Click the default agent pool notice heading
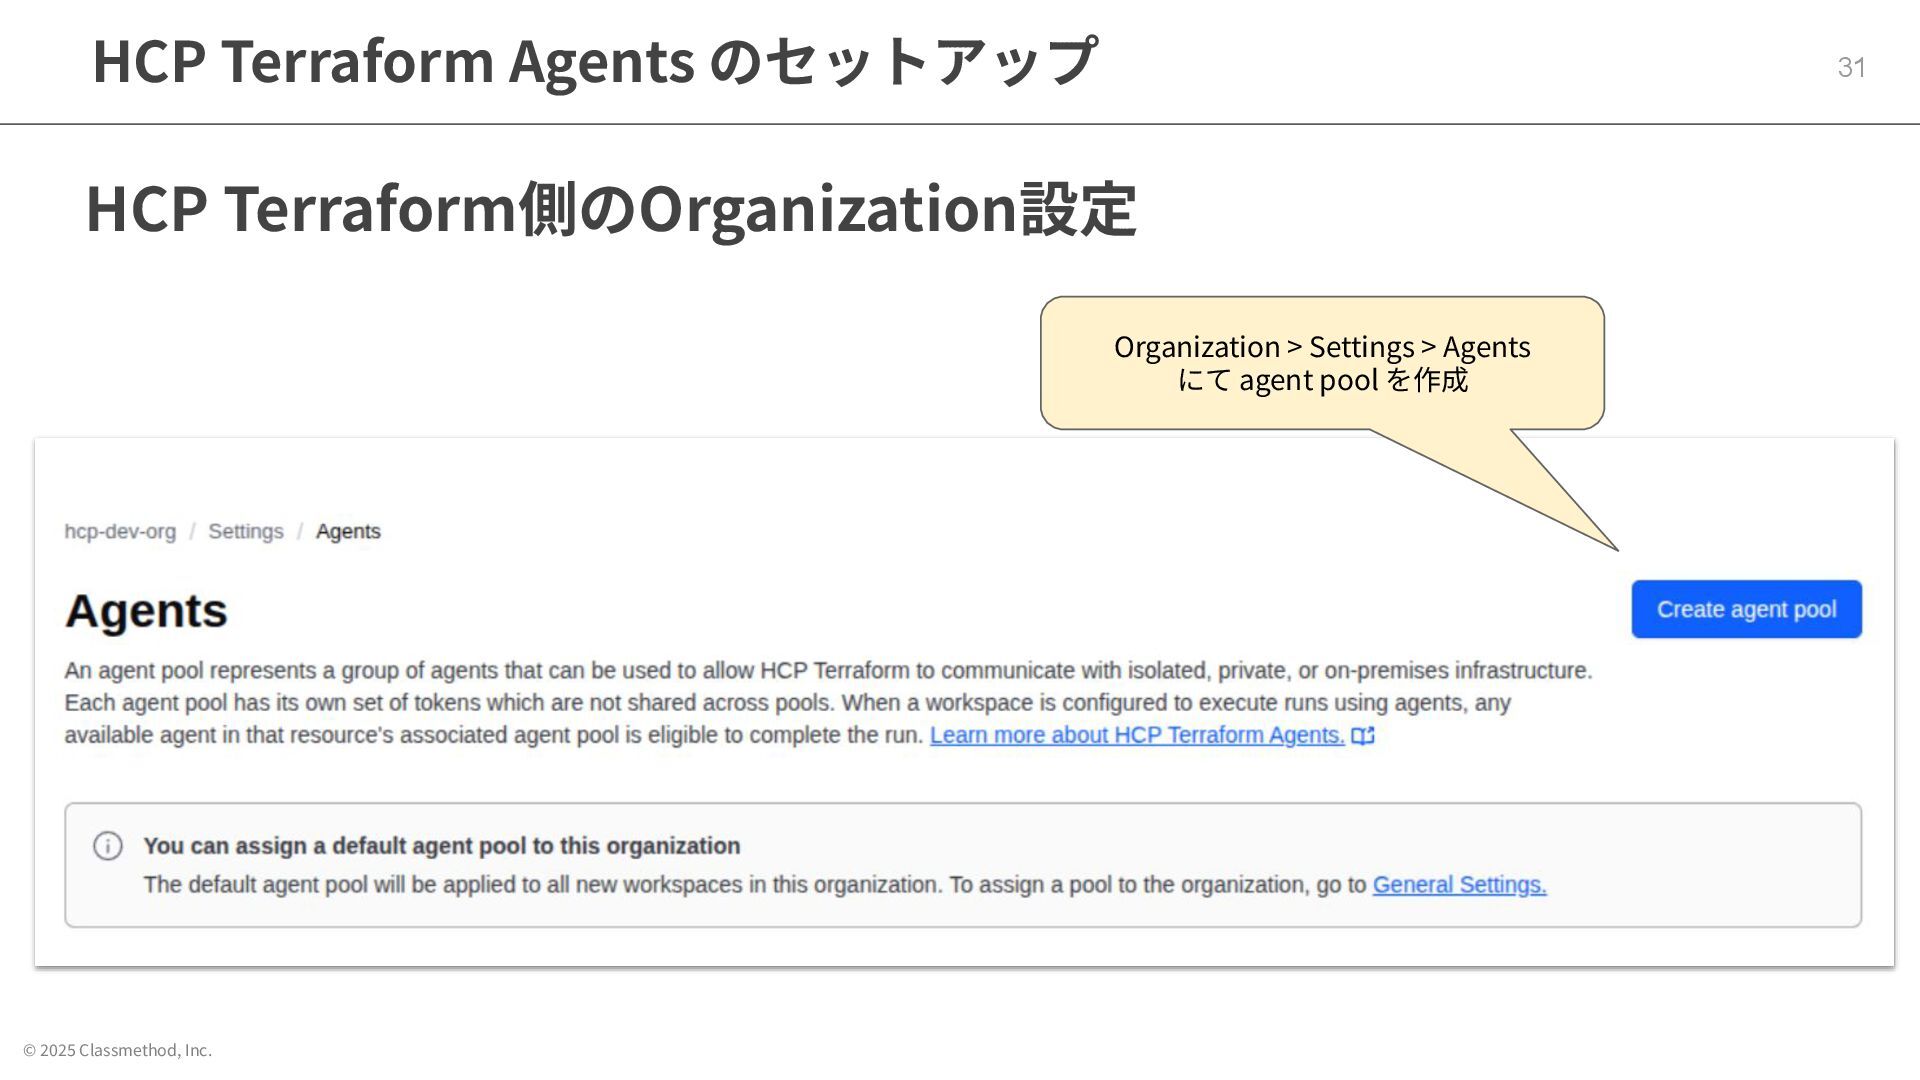The height and width of the screenshot is (1080, 1920). [441, 846]
